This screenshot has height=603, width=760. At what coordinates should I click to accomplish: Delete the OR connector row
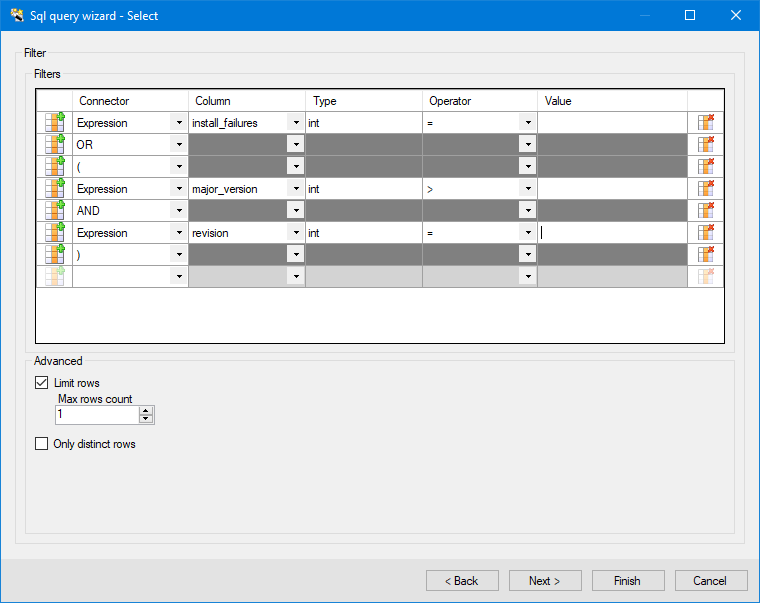[x=706, y=145]
